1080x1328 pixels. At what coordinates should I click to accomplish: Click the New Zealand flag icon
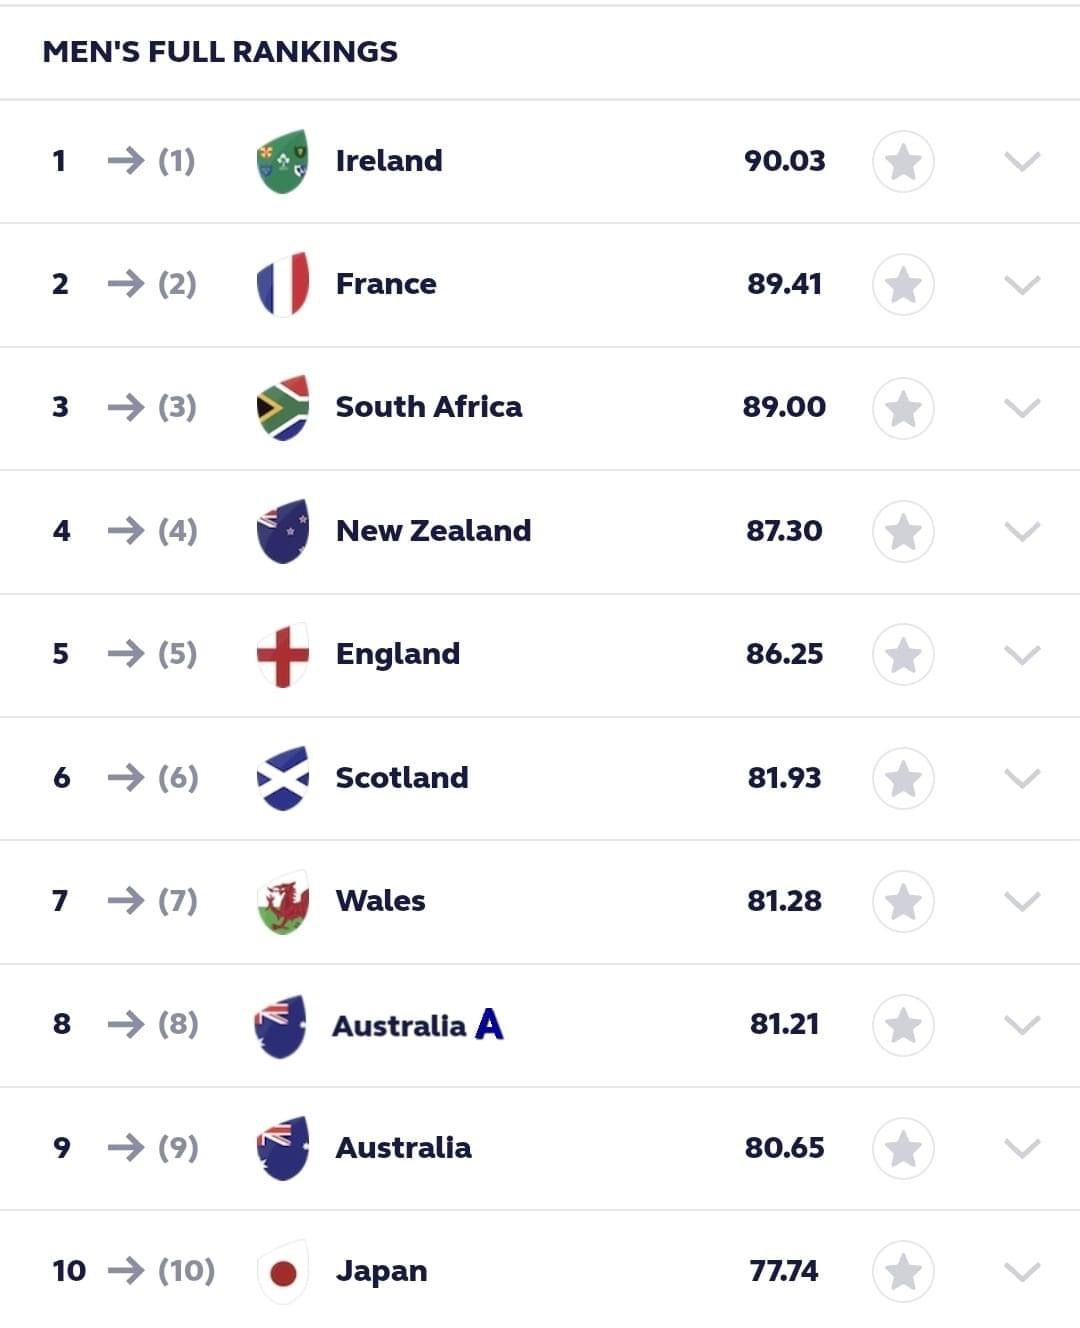pos(283,531)
